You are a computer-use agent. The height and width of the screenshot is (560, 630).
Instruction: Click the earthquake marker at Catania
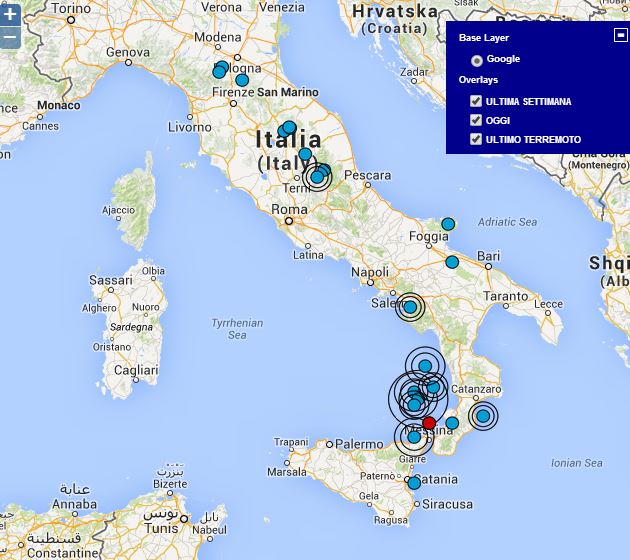(x=414, y=483)
